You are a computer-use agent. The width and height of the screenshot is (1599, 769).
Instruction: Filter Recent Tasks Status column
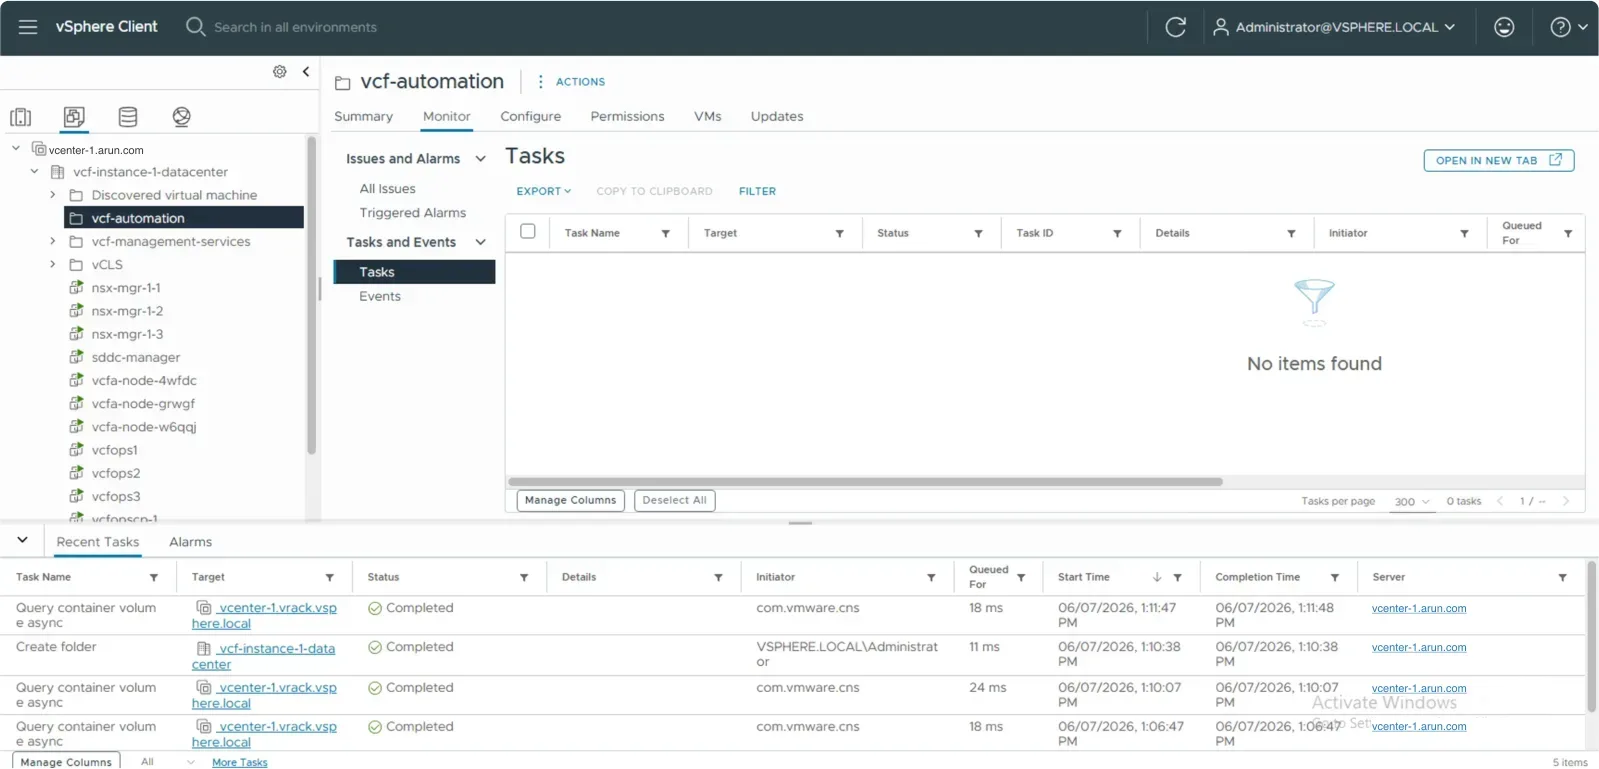[524, 577]
